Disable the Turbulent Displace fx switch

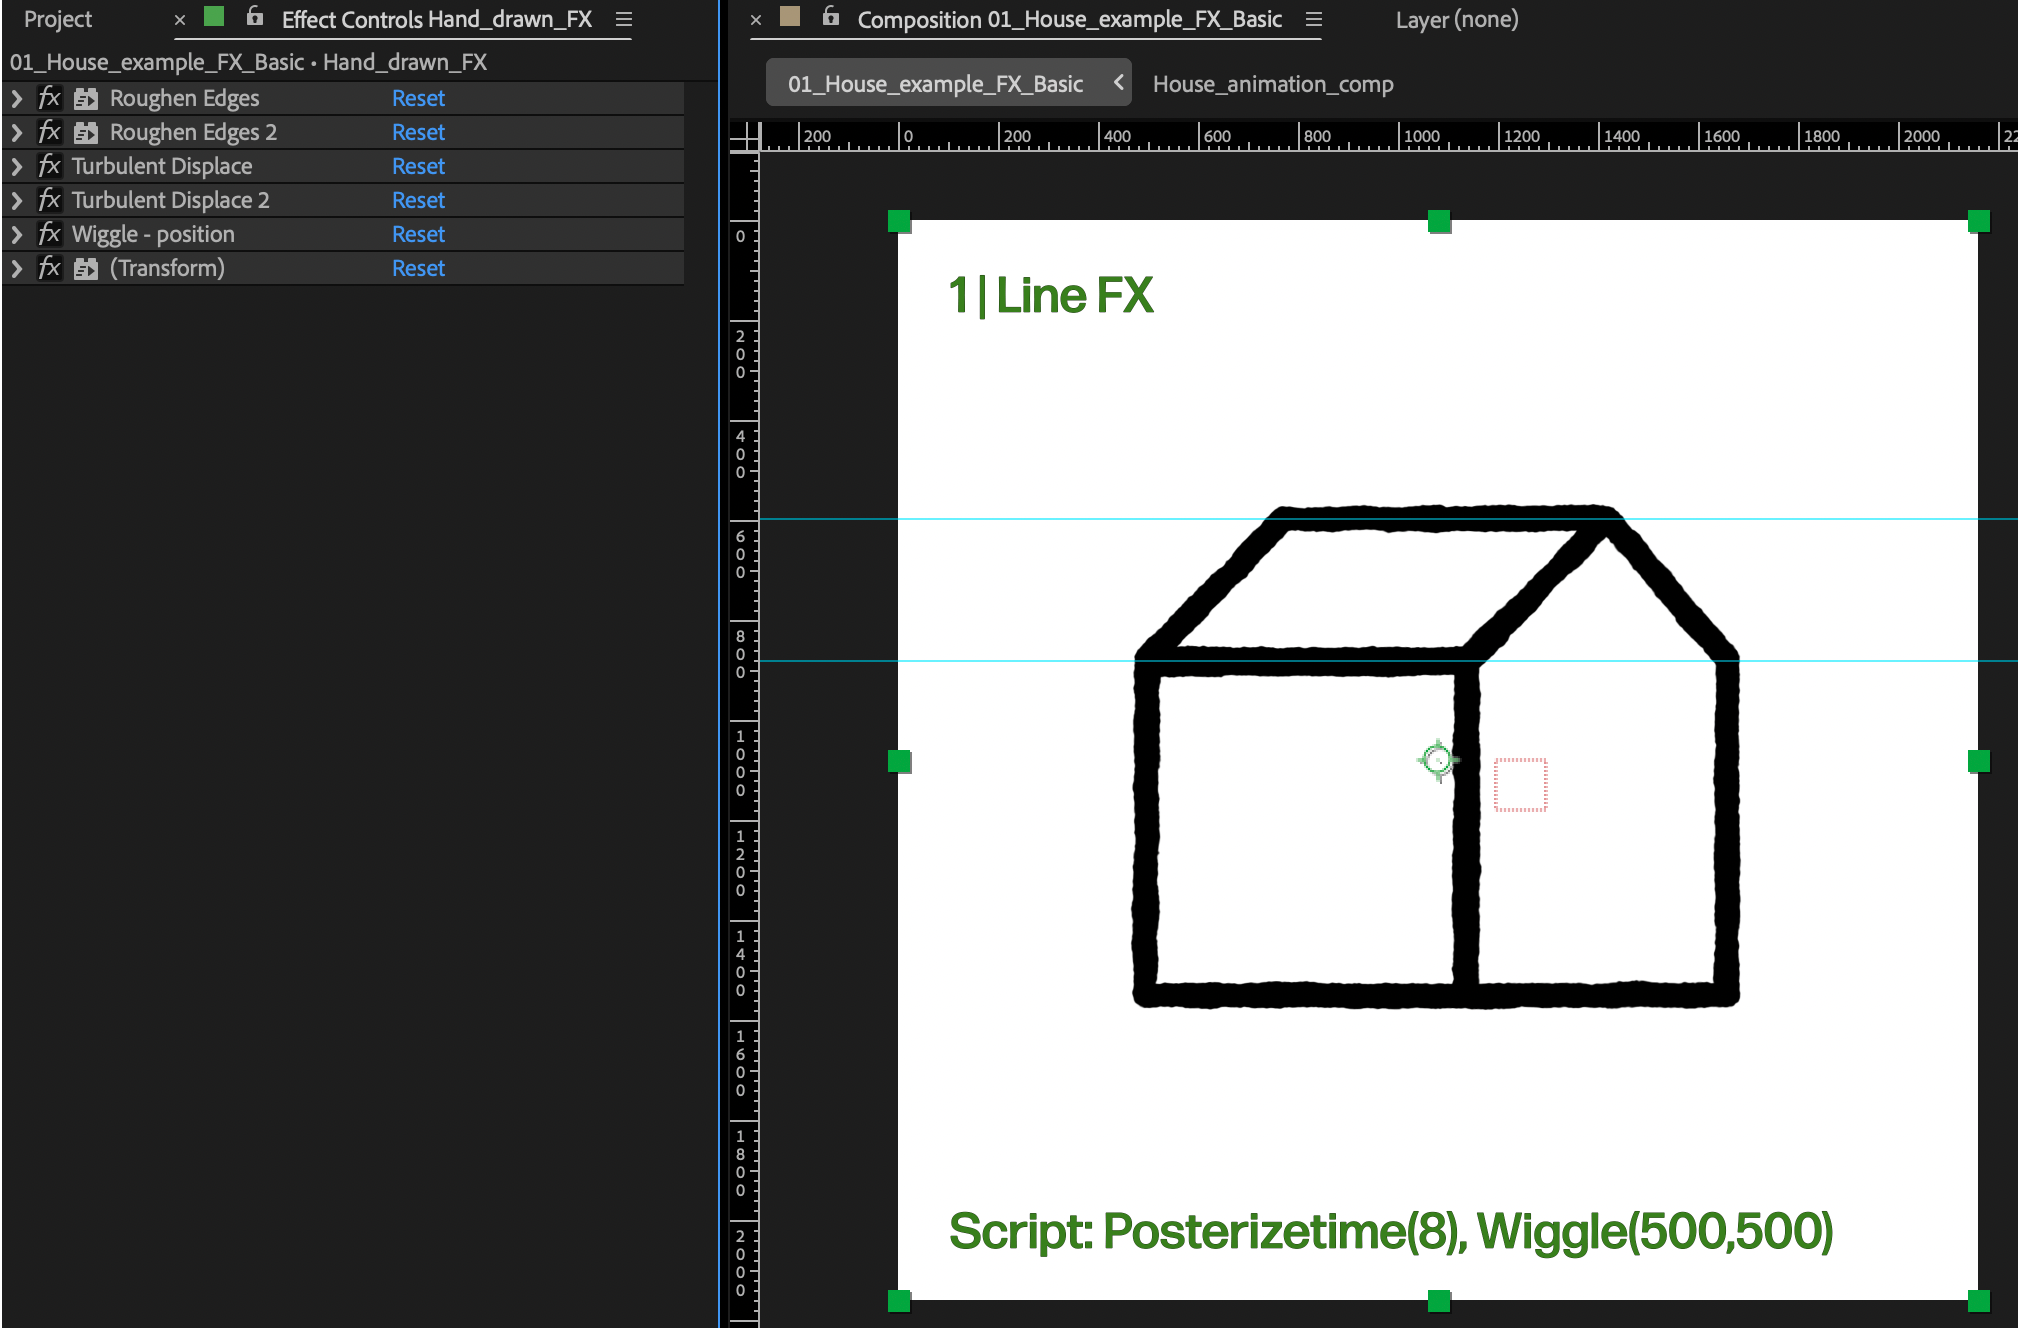pyautogui.click(x=49, y=166)
